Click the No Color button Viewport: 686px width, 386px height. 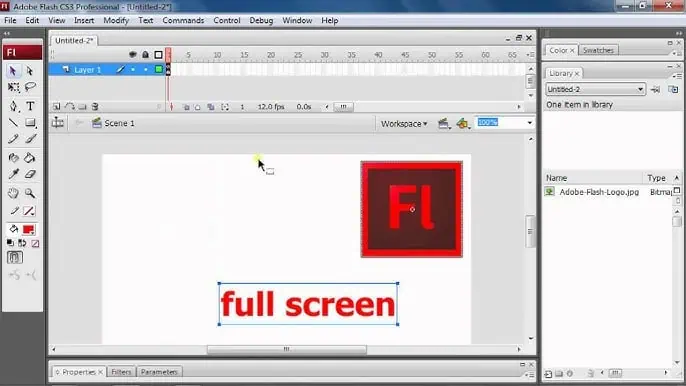pyautogui.click(x=35, y=243)
